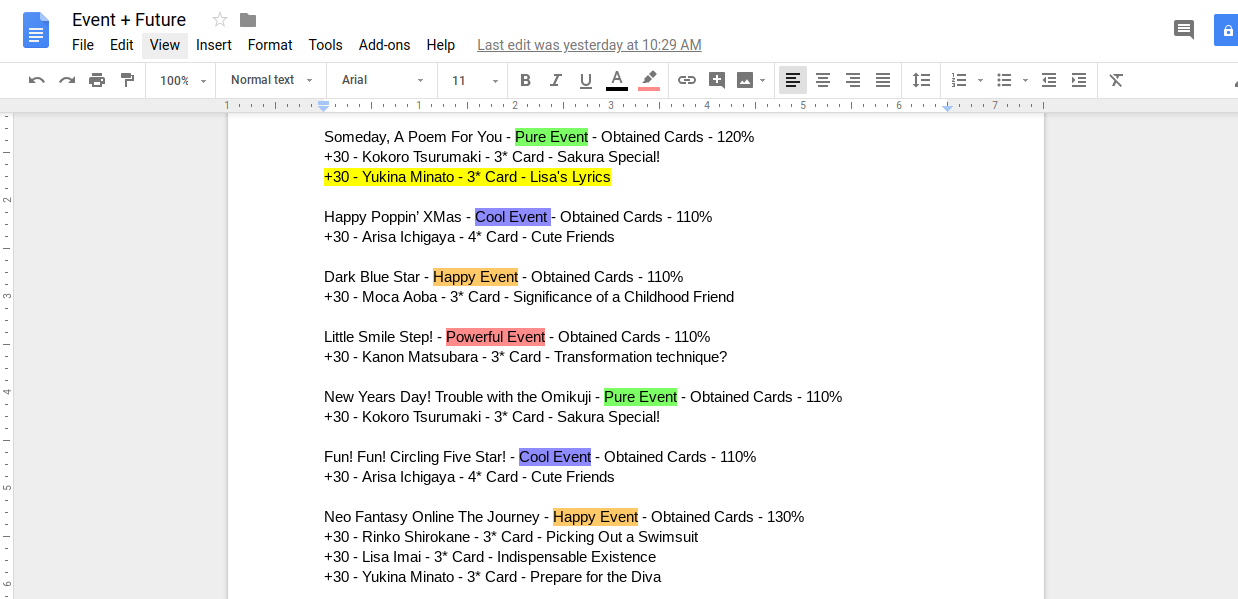Open the zoom 100% dropdown
Viewport: 1238px width, 599px height.
183,80
